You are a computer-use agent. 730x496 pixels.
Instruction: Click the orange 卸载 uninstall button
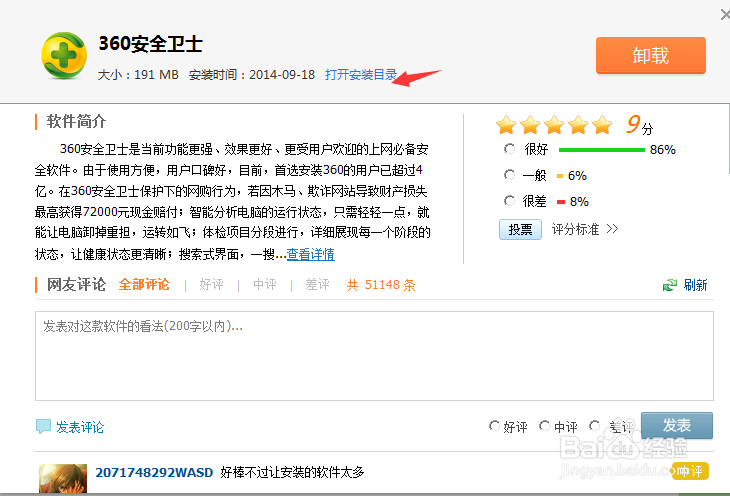click(x=650, y=55)
